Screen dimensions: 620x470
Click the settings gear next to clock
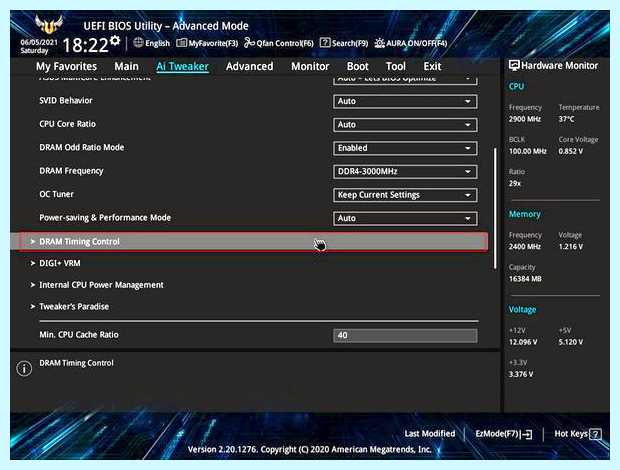tap(115, 40)
